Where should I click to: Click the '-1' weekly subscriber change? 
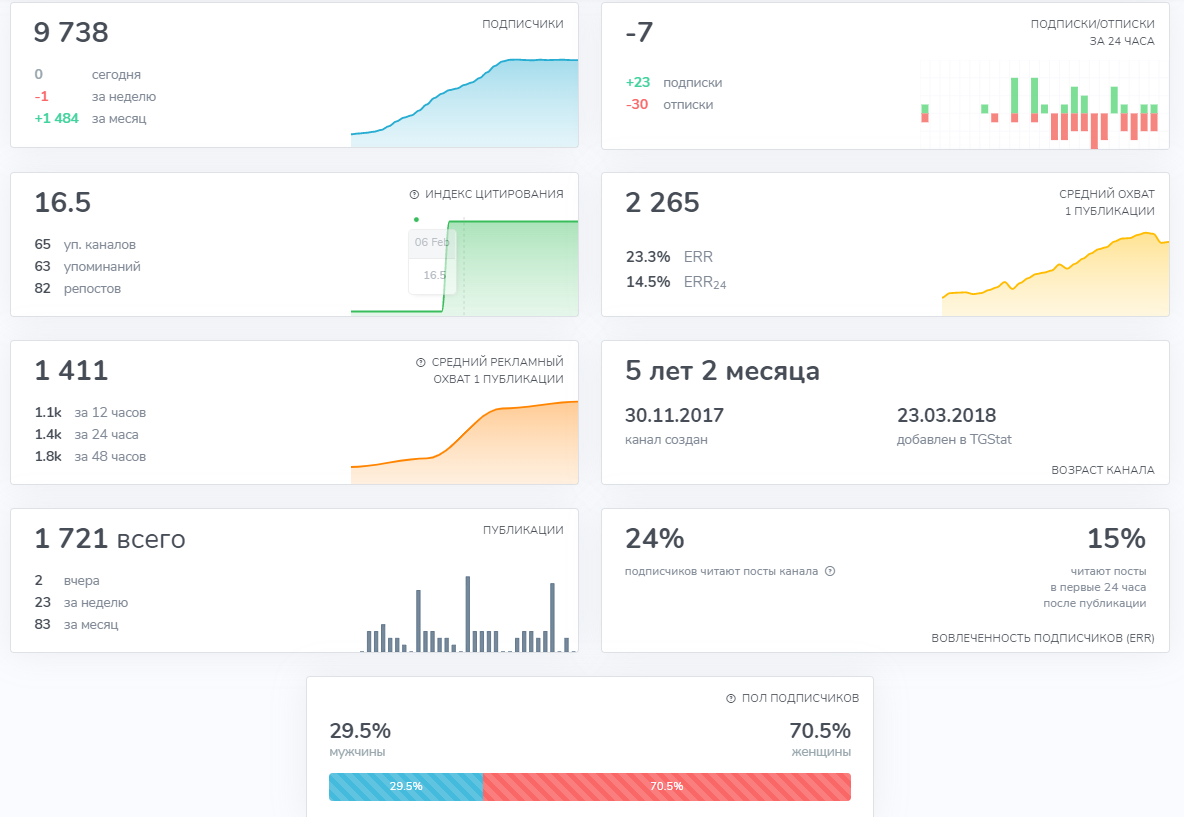coord(42,97)
